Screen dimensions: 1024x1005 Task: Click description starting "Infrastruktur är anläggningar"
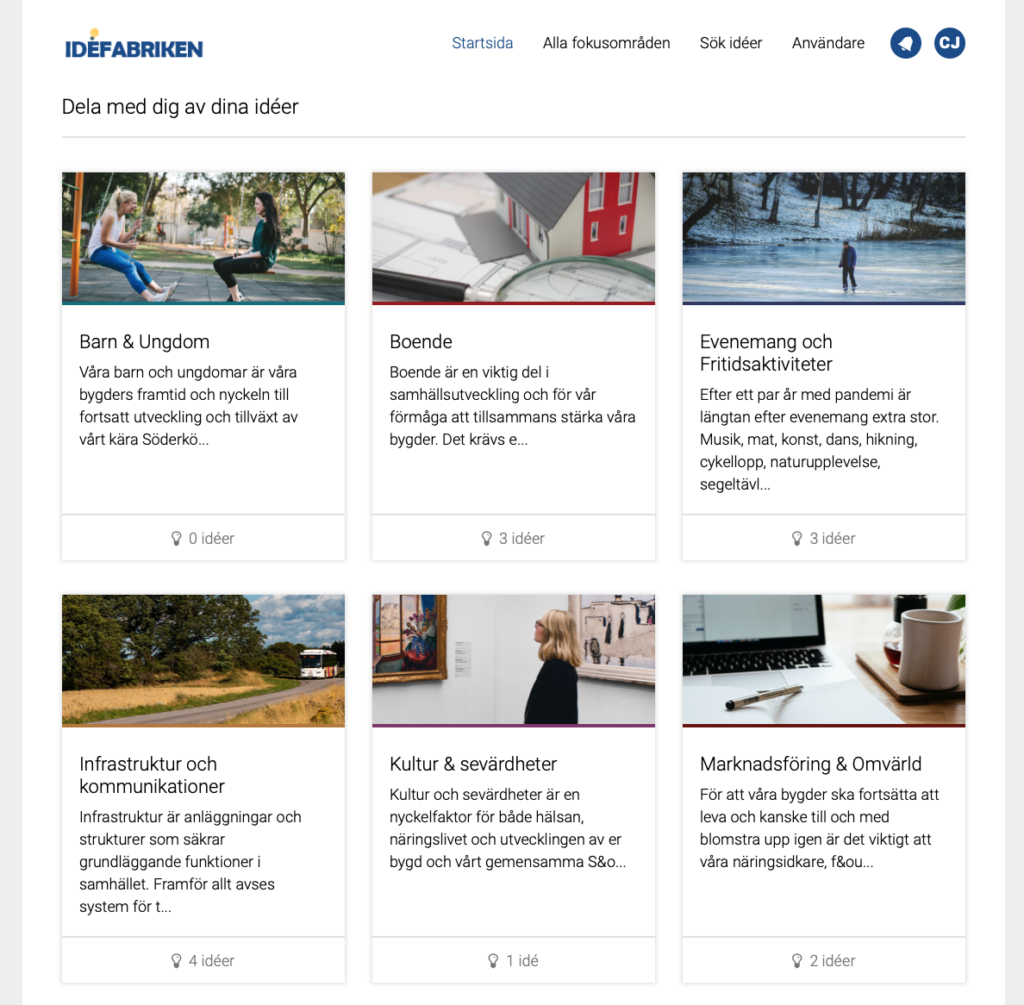190,862
